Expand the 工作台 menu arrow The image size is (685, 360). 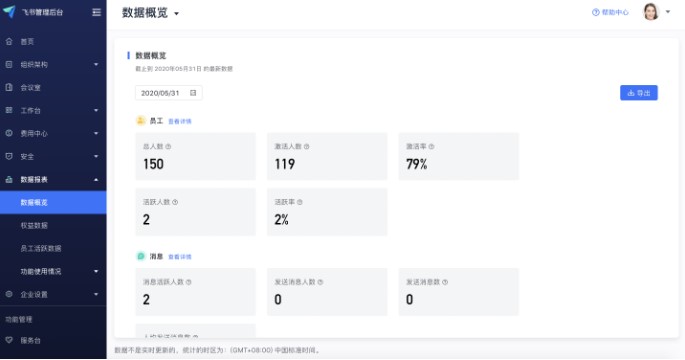pyautogui.click(x=96, y=110)
